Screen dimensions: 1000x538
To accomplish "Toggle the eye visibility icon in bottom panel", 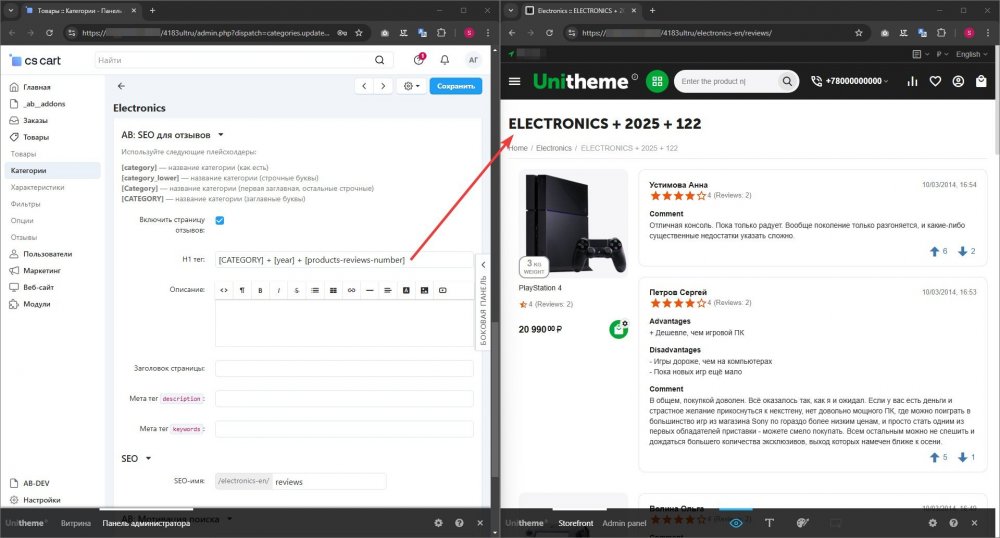I will [736, 523].
